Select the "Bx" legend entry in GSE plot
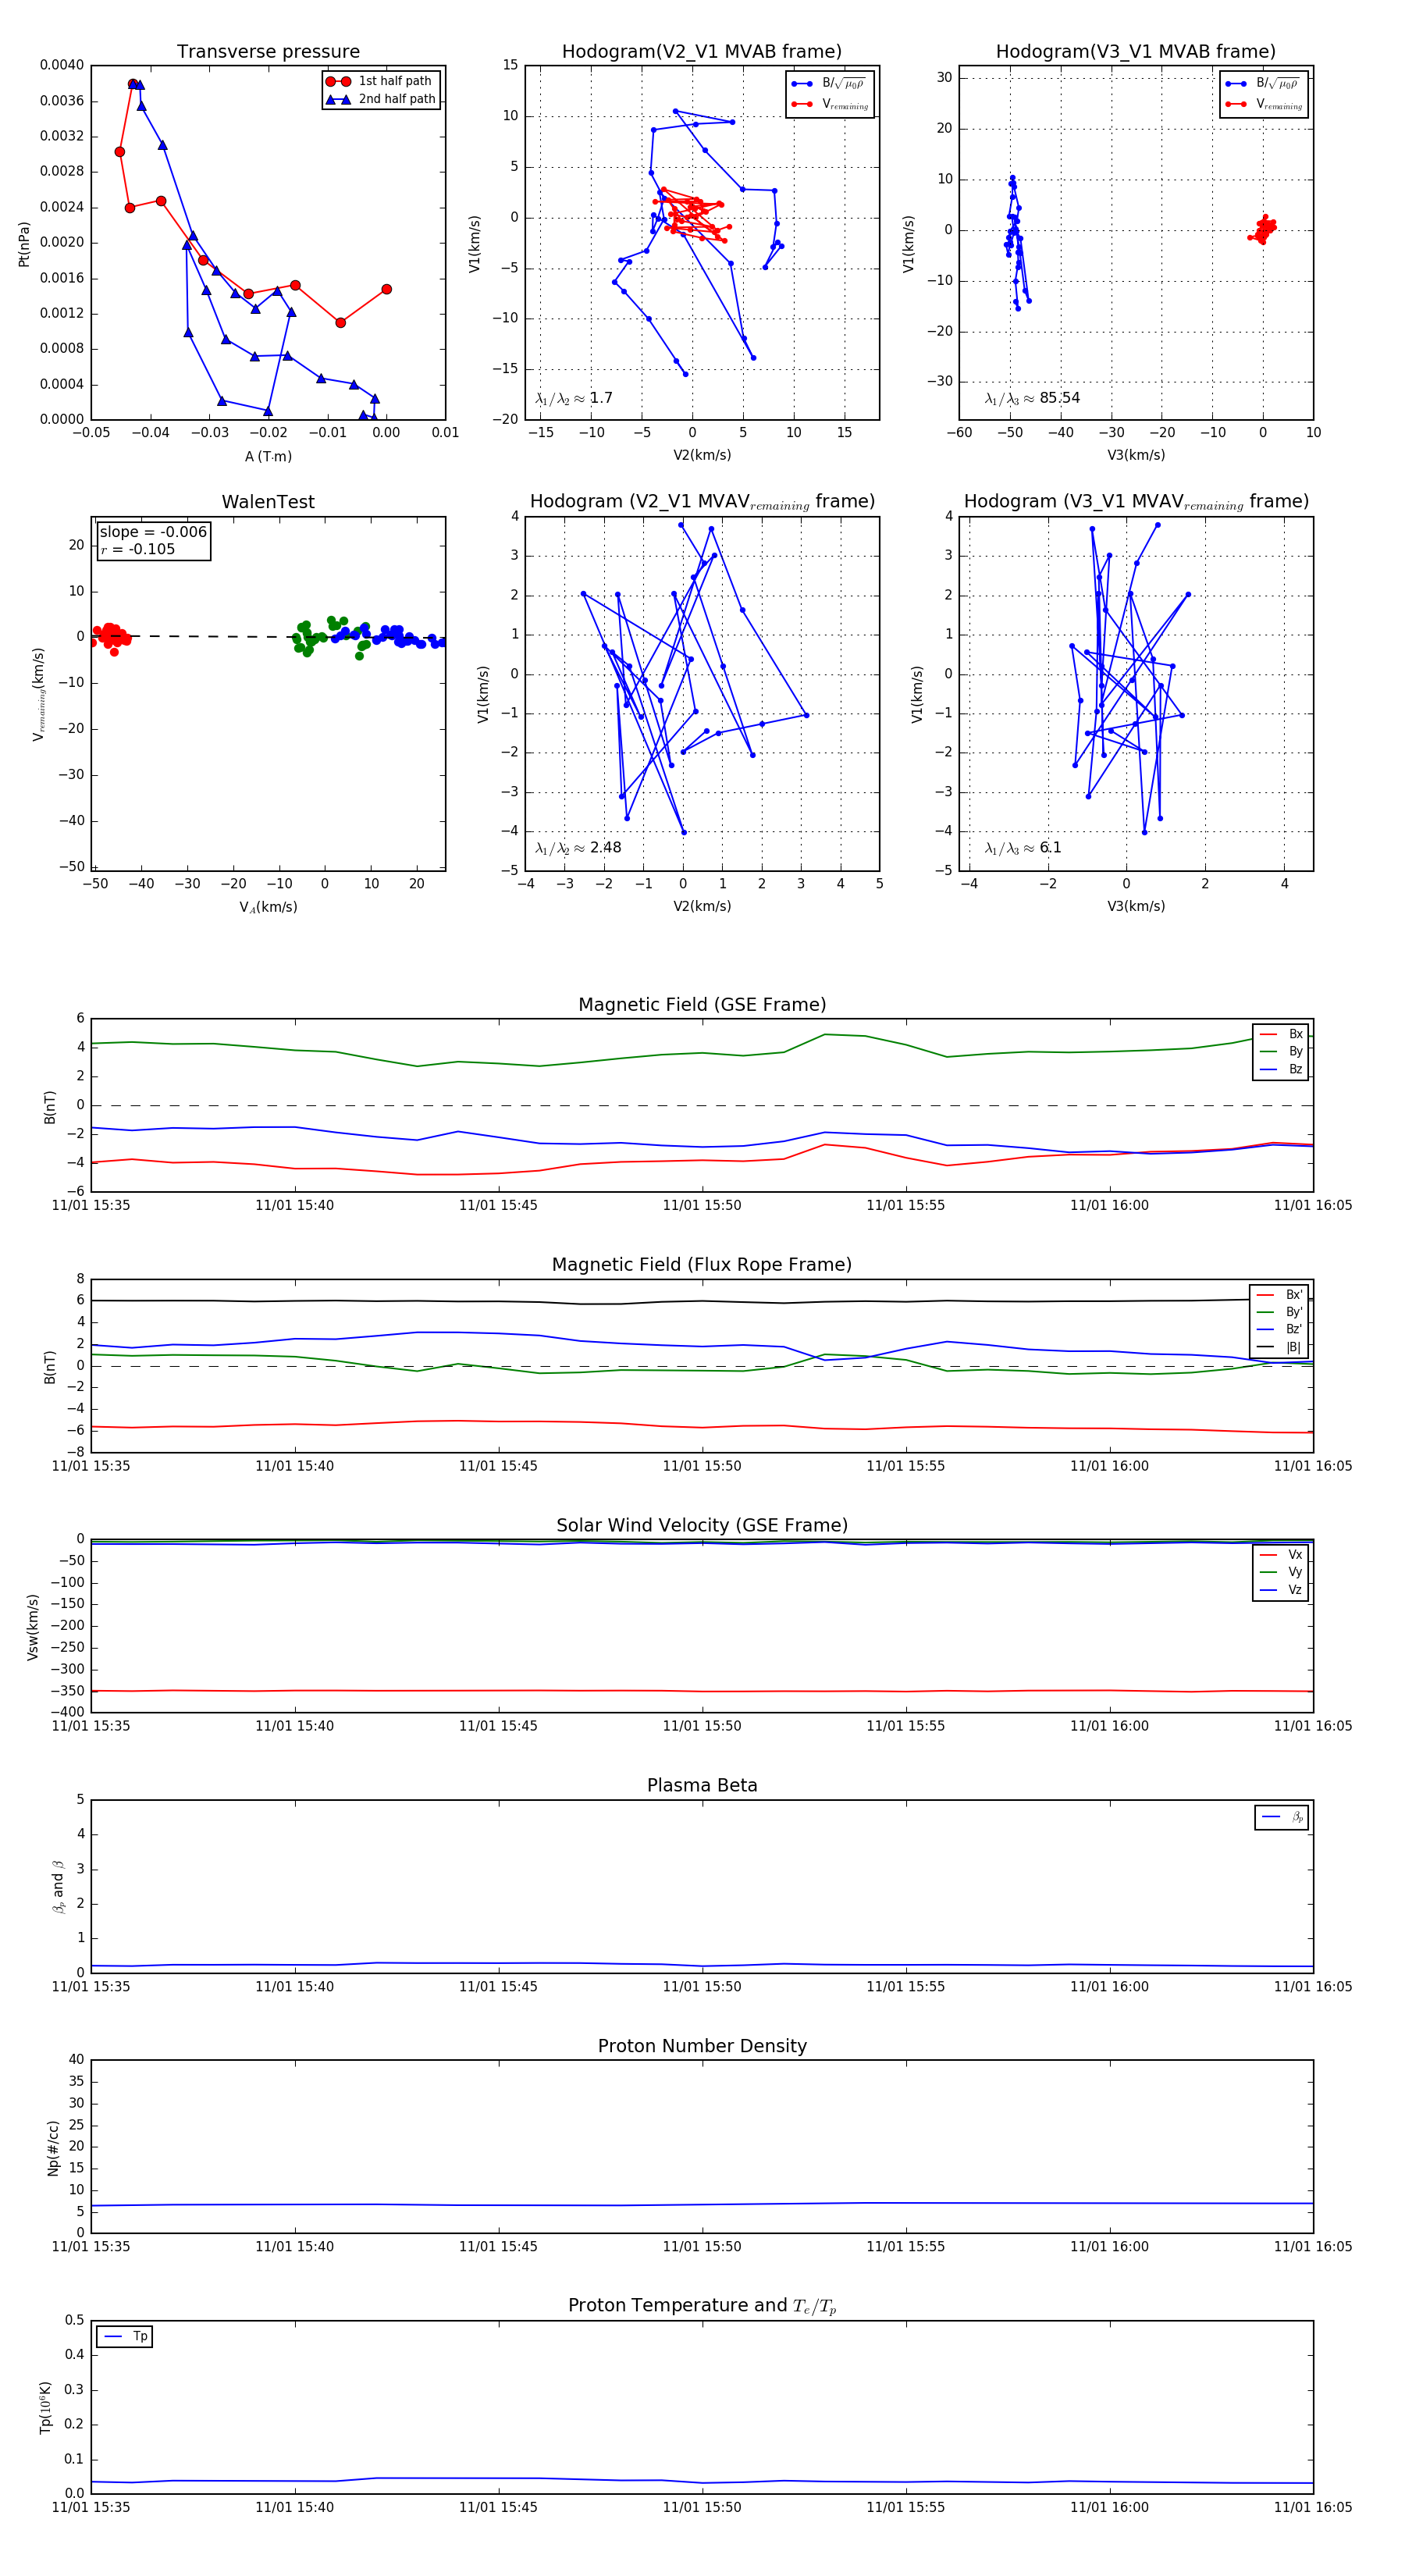 (1281, 1034)
